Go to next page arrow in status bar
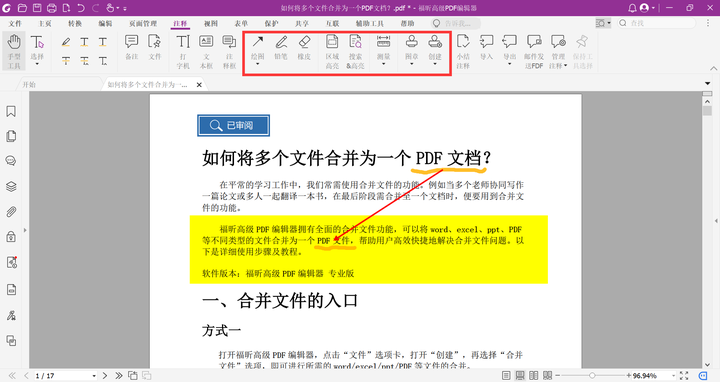This screenshot has width=720, height=382. pos(105,376)
